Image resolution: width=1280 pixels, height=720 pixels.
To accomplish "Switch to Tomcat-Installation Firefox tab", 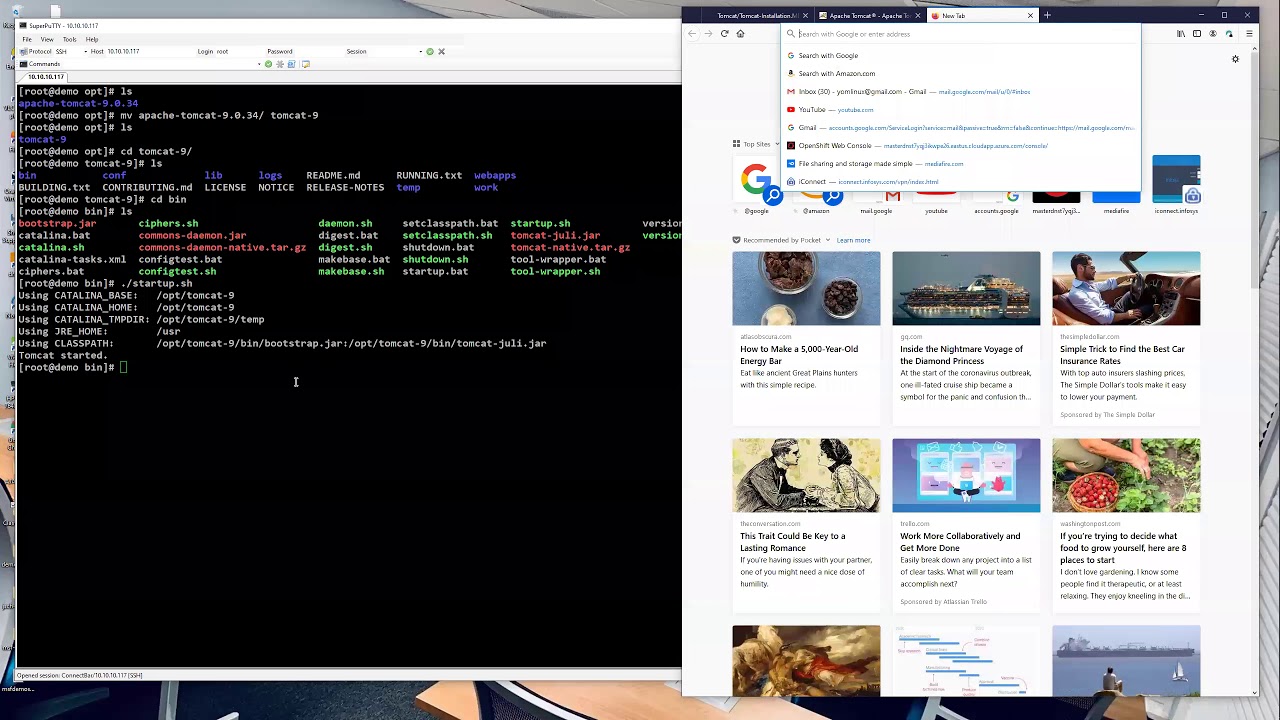I will point(757,16).
